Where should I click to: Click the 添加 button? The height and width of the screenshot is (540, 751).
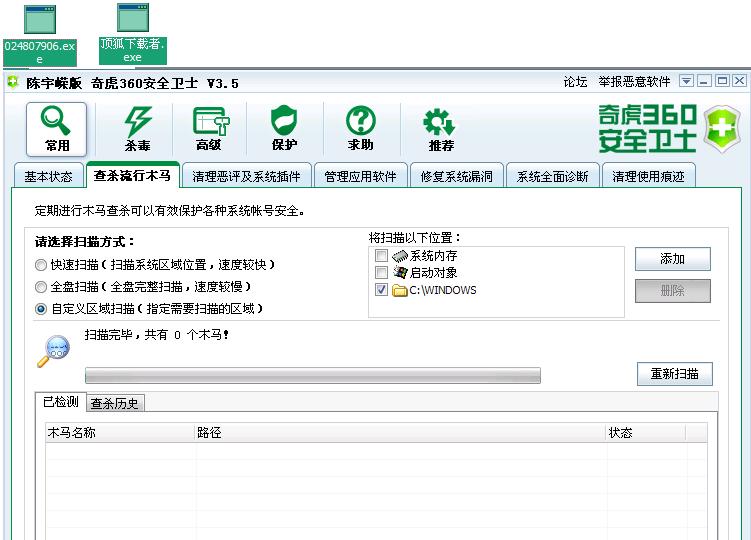(672, 259)
